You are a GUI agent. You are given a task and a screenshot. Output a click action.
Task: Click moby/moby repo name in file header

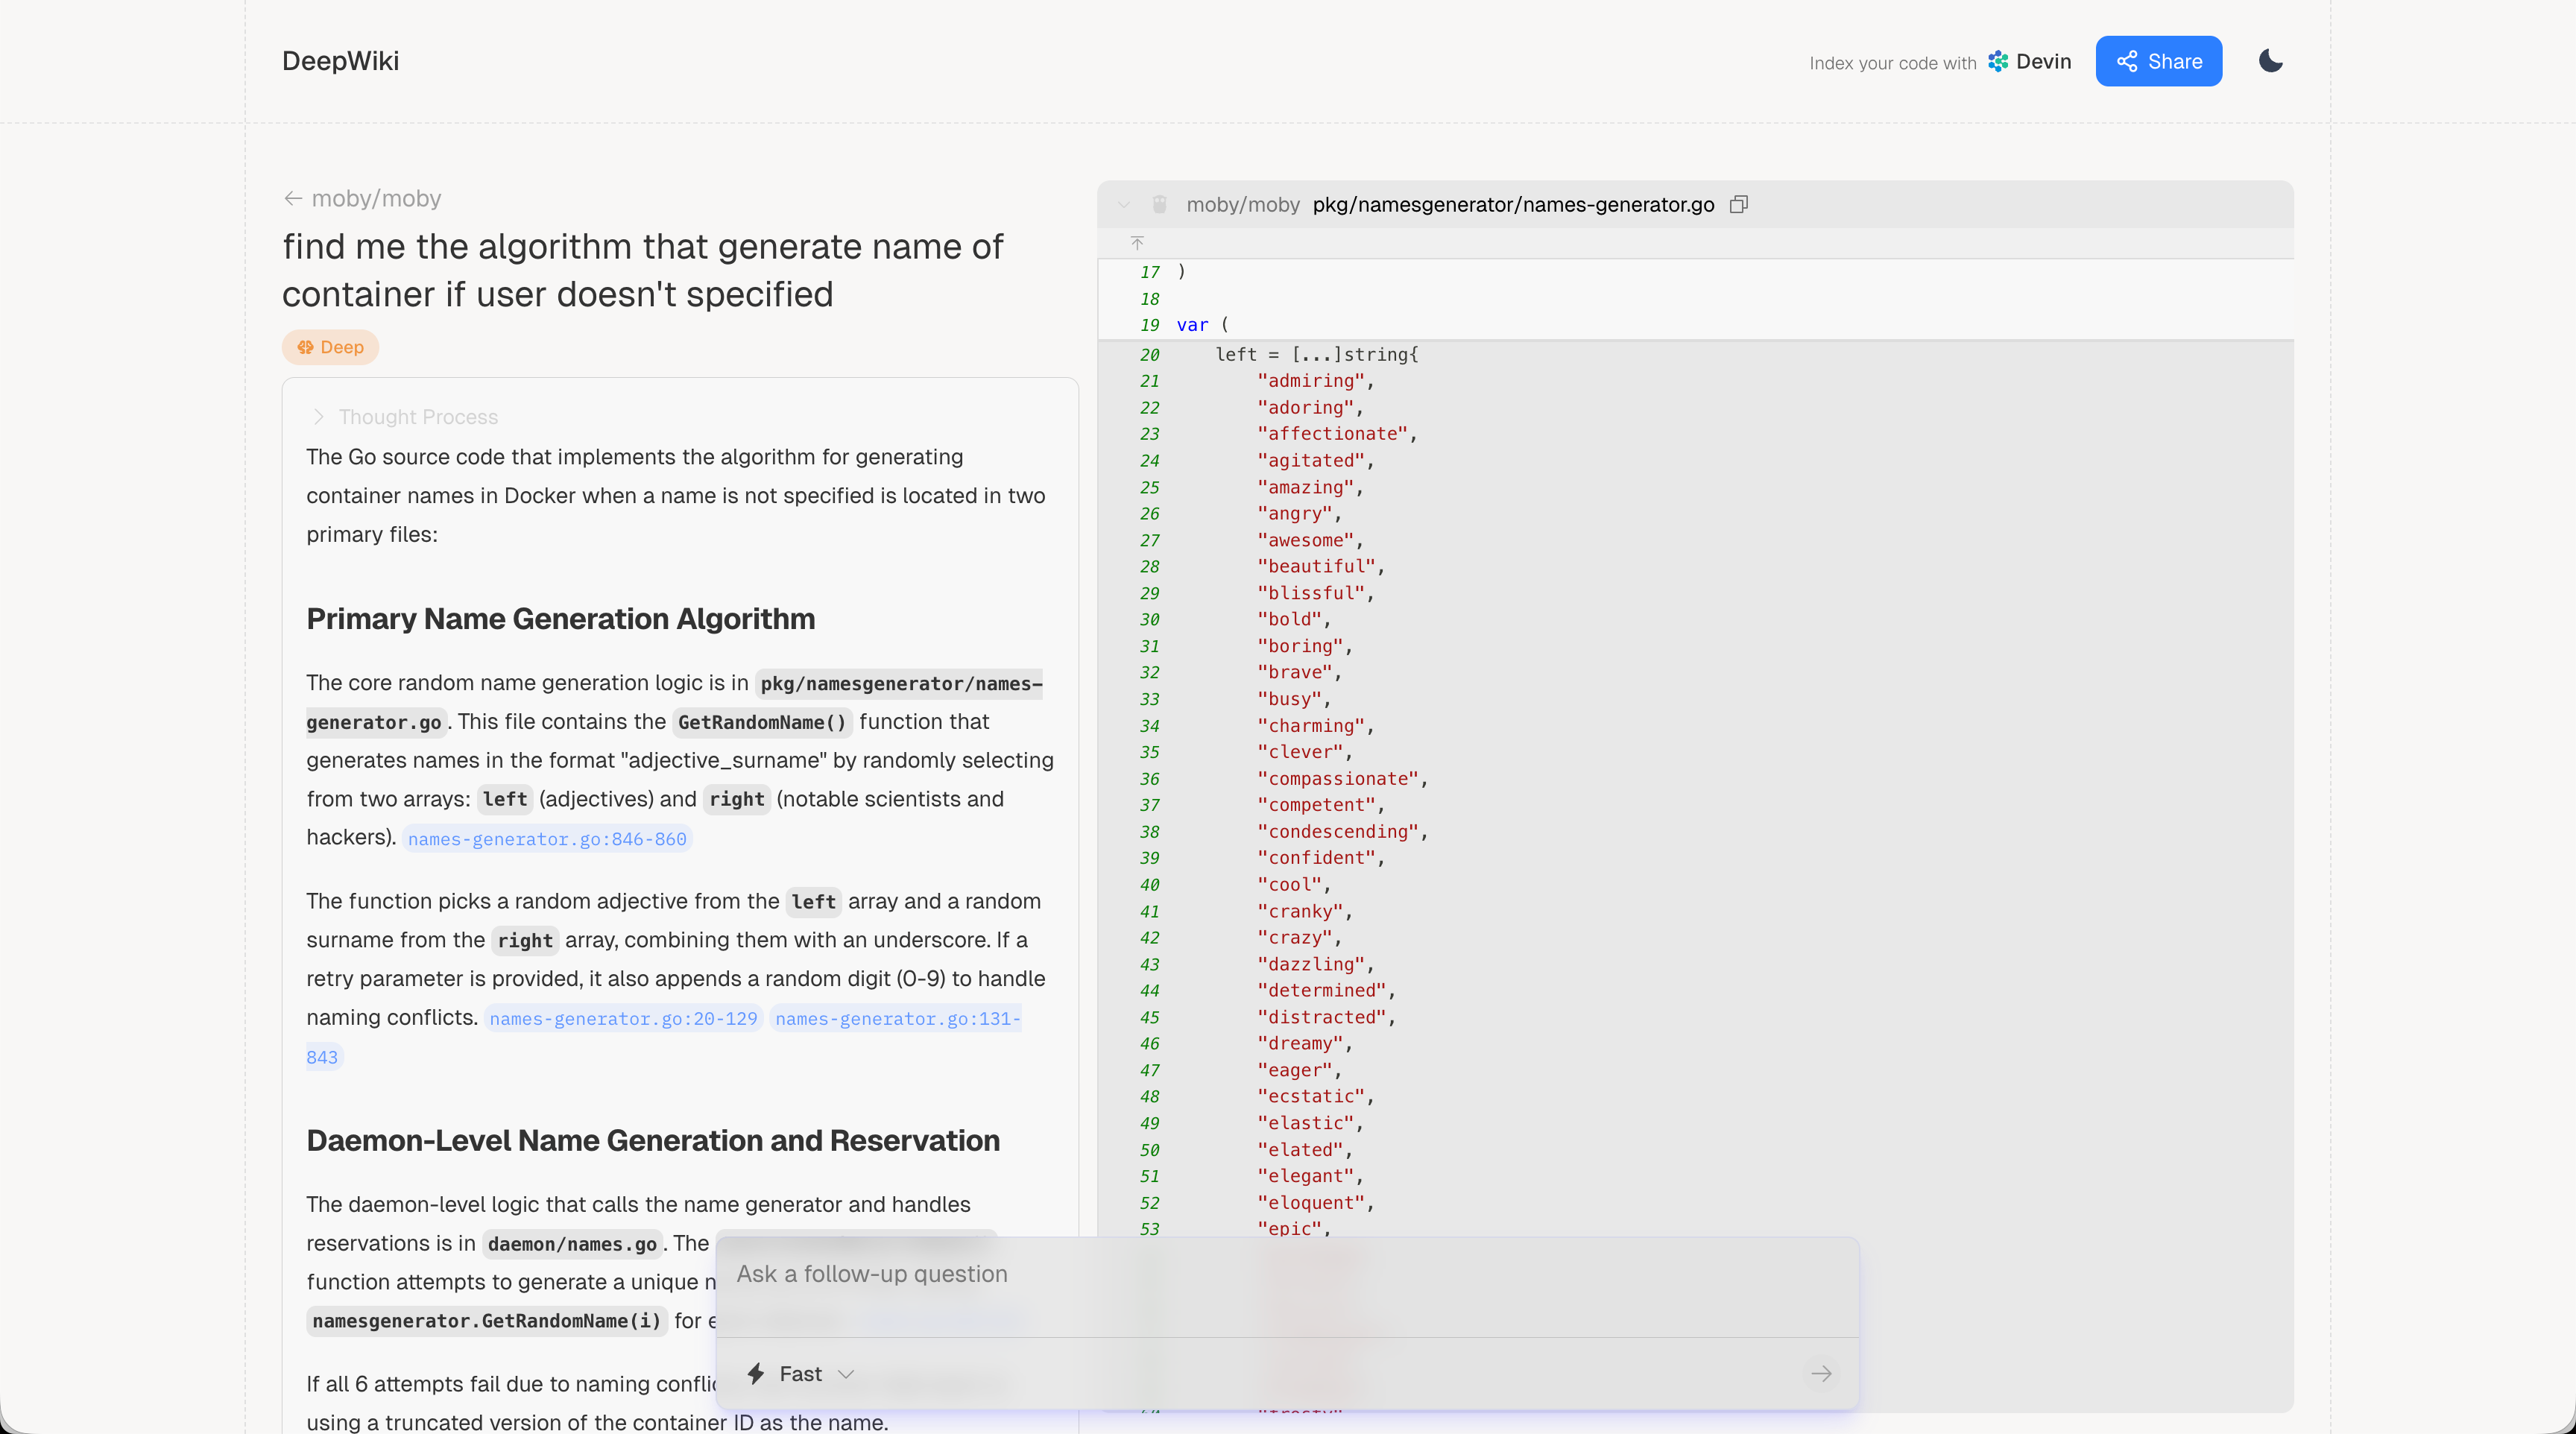1242,205
